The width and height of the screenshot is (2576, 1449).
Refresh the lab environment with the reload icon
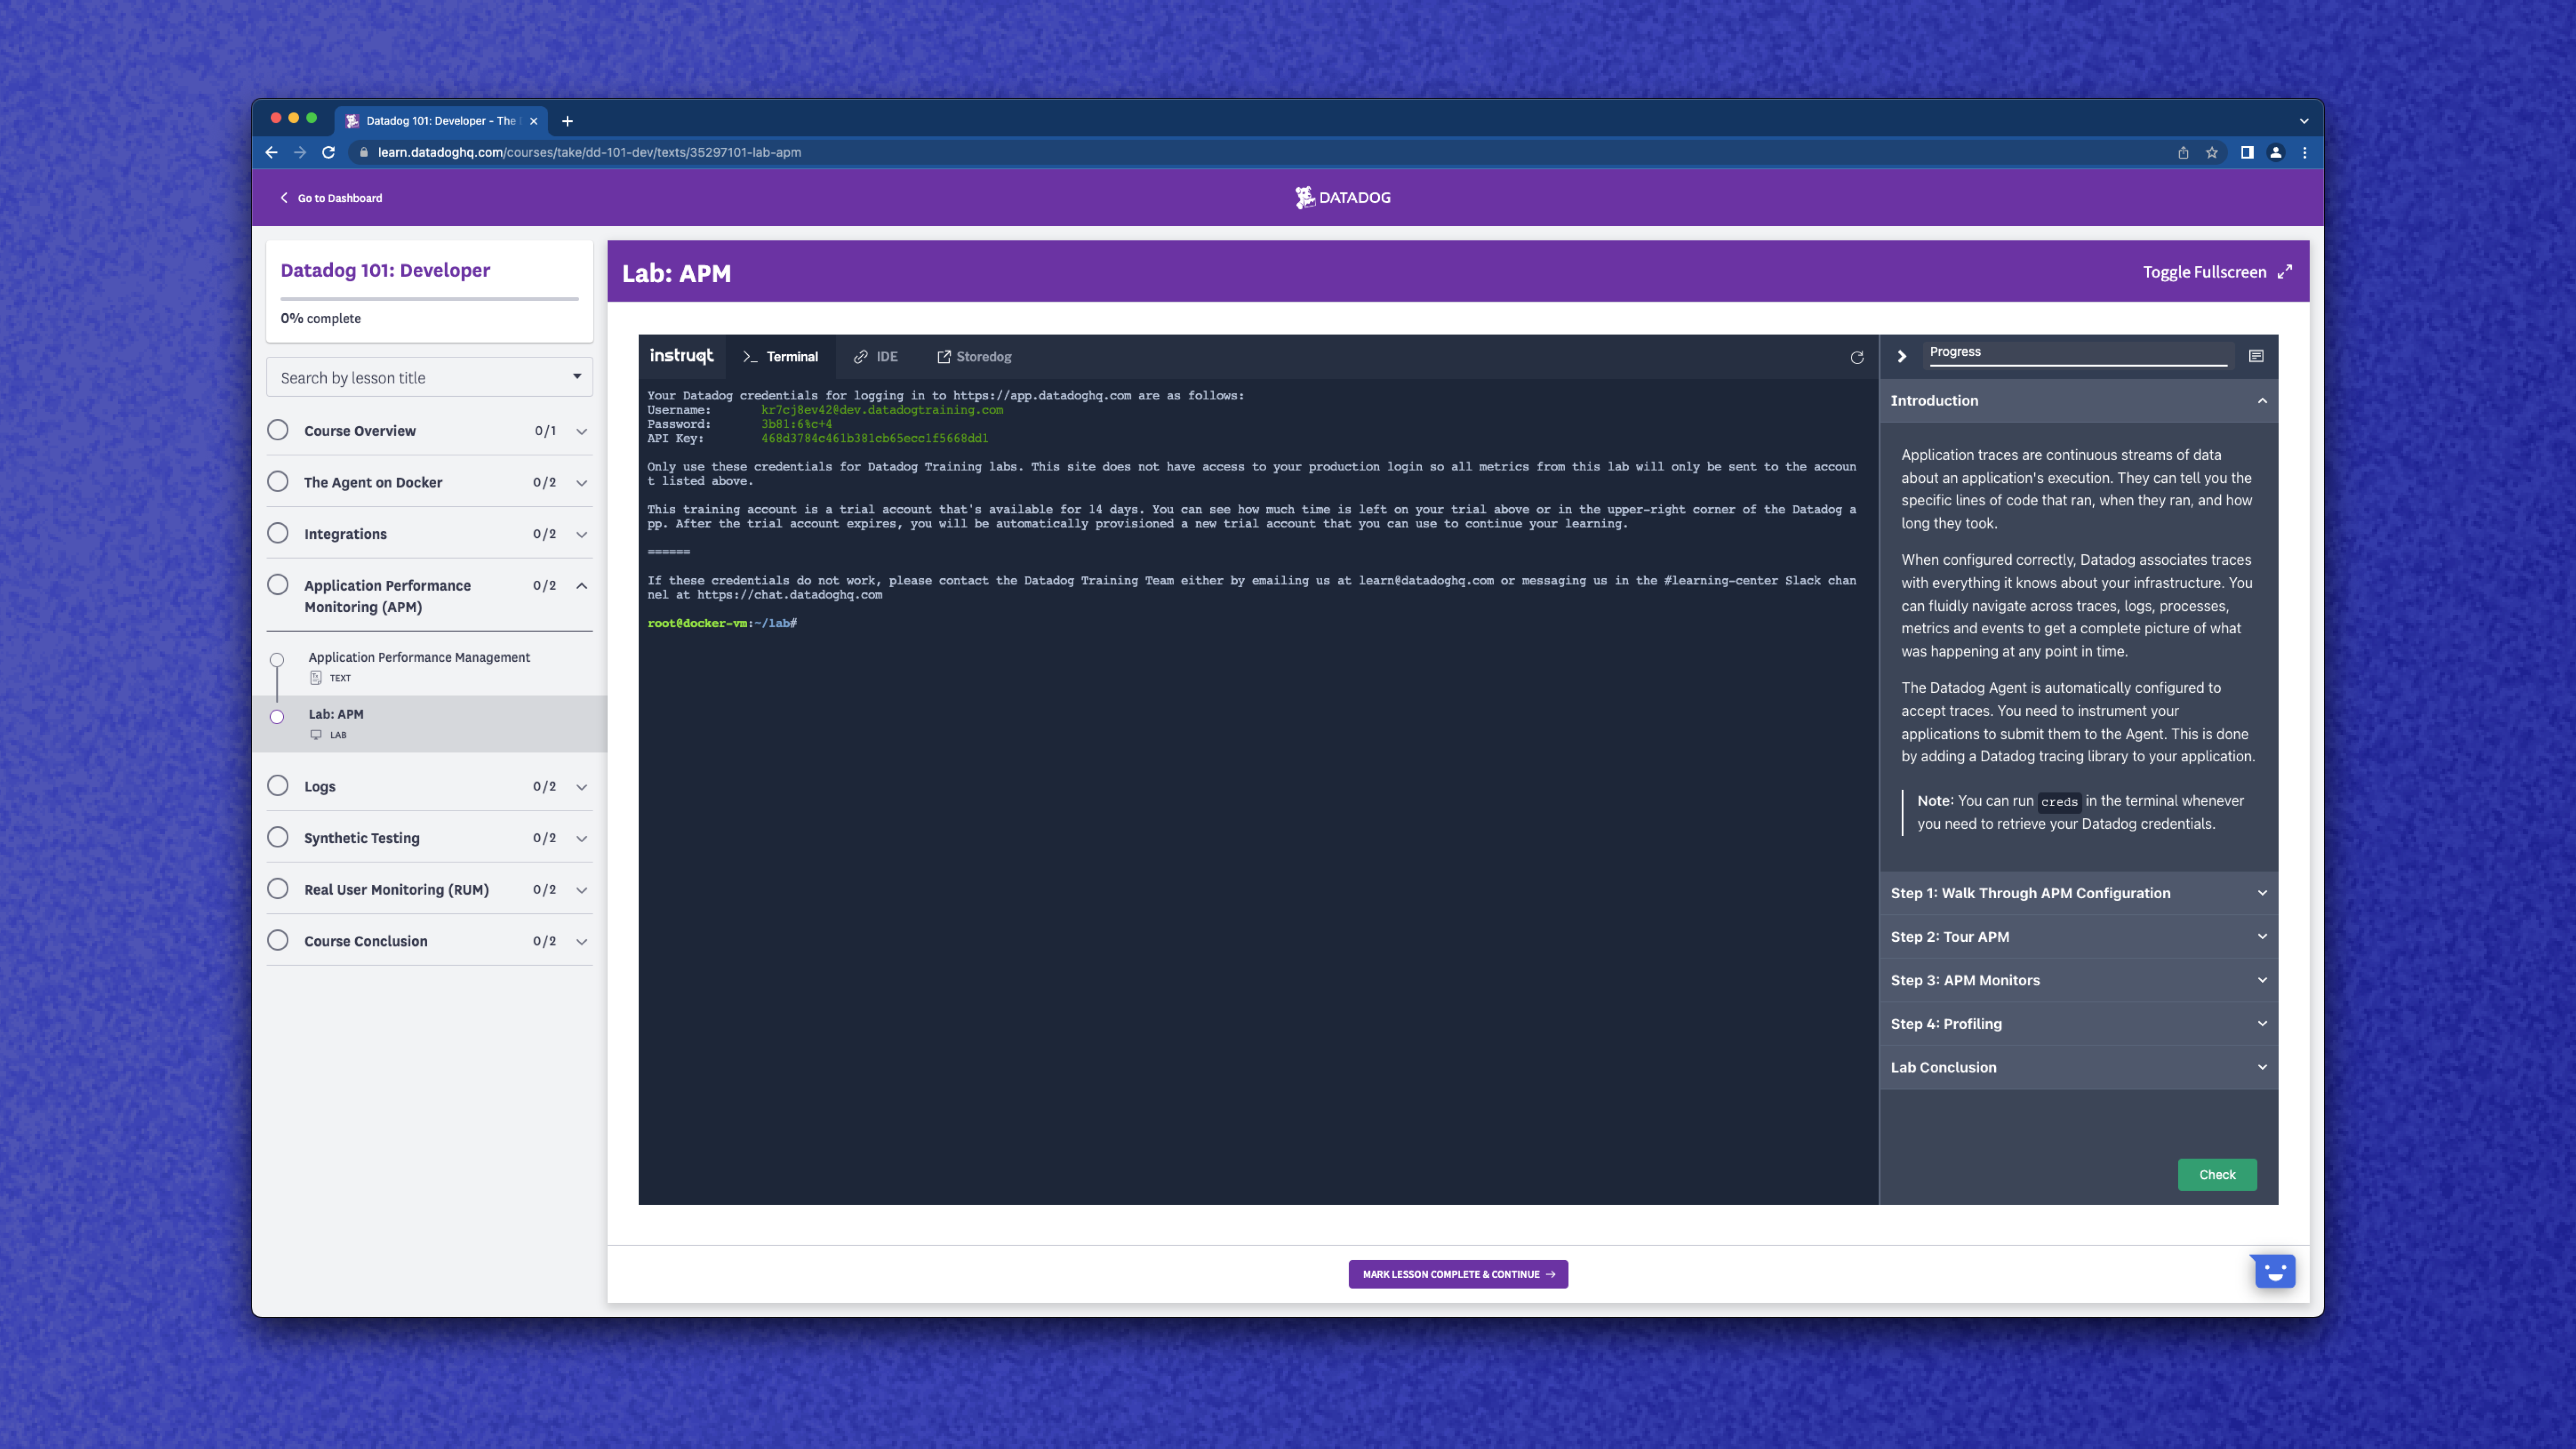1857,357
